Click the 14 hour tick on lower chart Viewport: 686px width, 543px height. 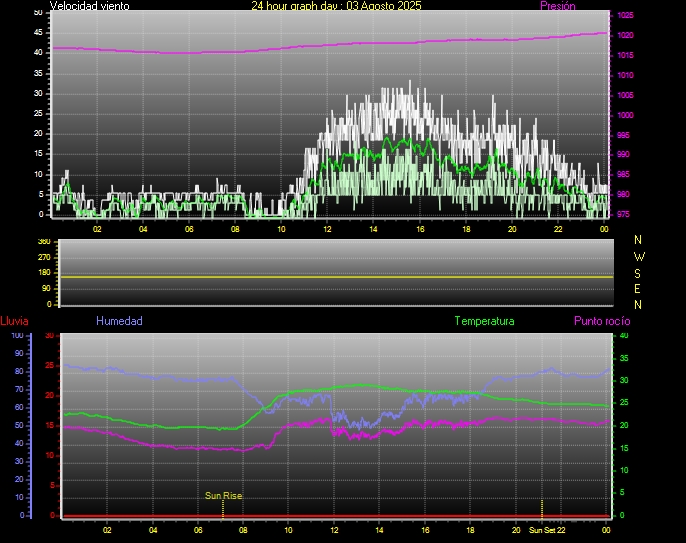coord(379,530)
